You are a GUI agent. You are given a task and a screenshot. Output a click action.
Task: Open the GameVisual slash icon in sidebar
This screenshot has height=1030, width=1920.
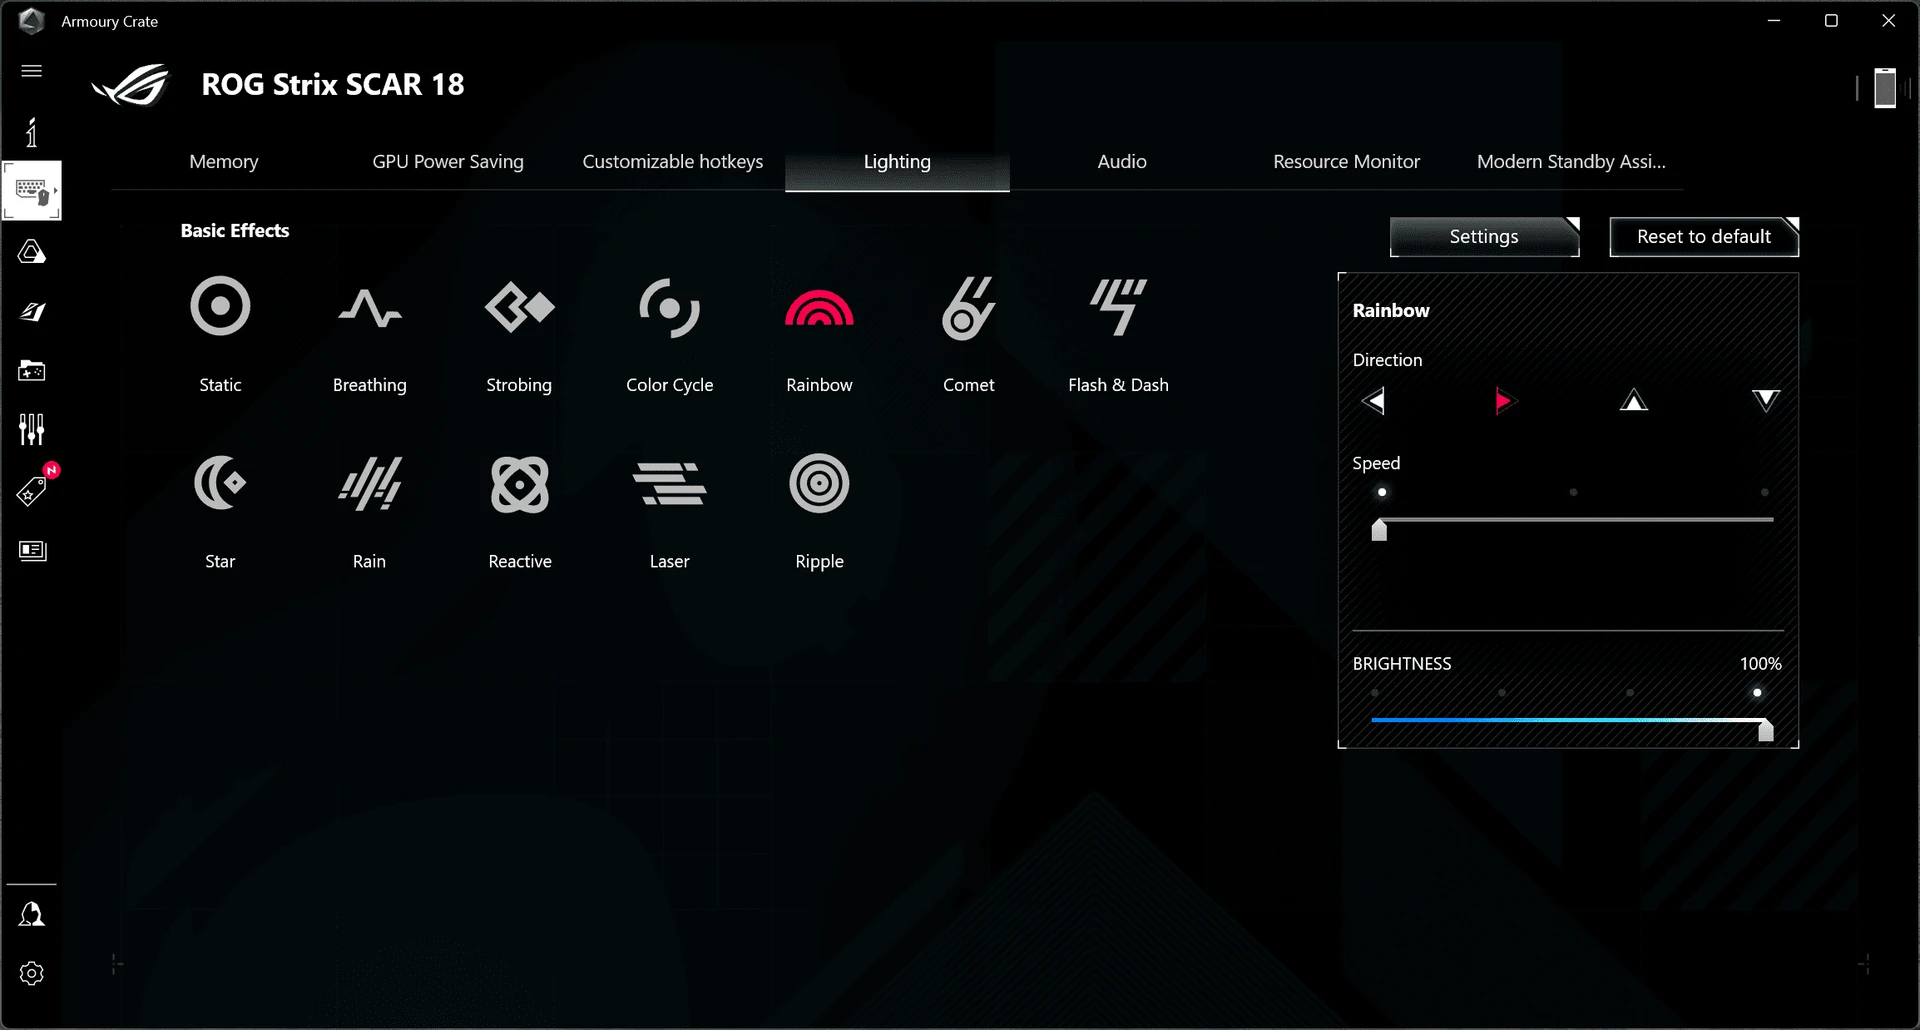32,312
